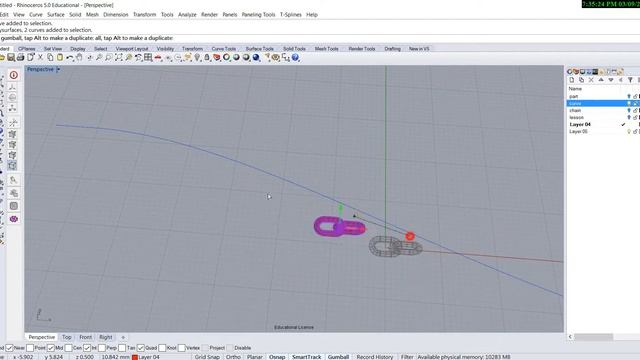
Task: Toggle Osnap in status bar
Action: (277, 357)
